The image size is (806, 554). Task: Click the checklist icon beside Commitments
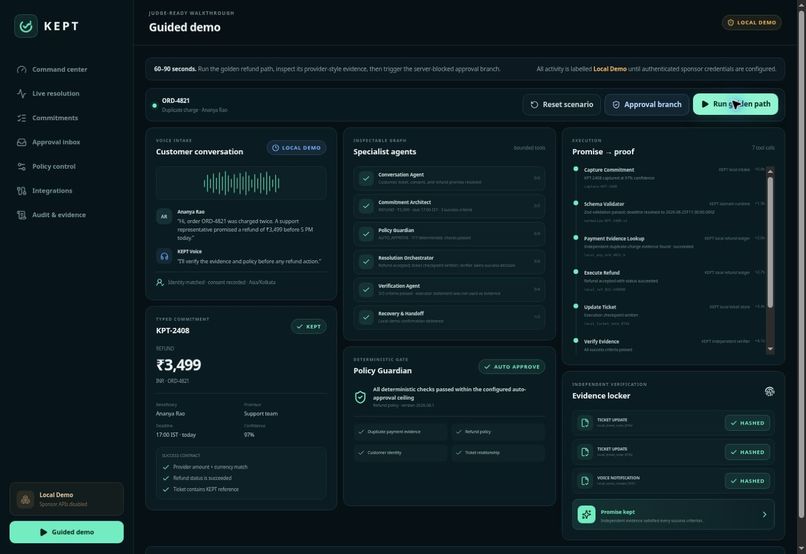tap(22, 118)
